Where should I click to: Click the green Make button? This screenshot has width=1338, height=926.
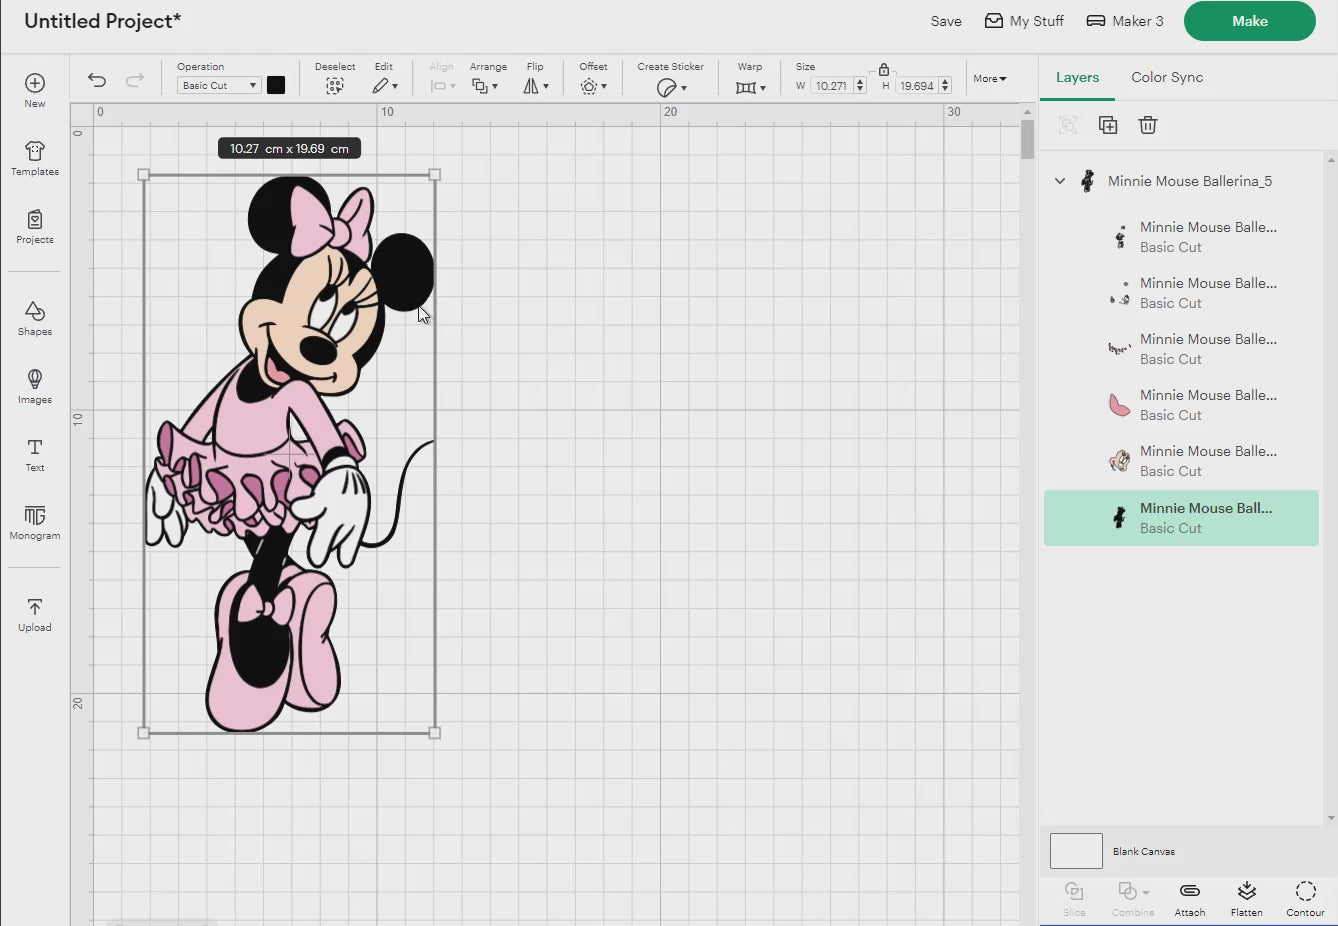1250,21
